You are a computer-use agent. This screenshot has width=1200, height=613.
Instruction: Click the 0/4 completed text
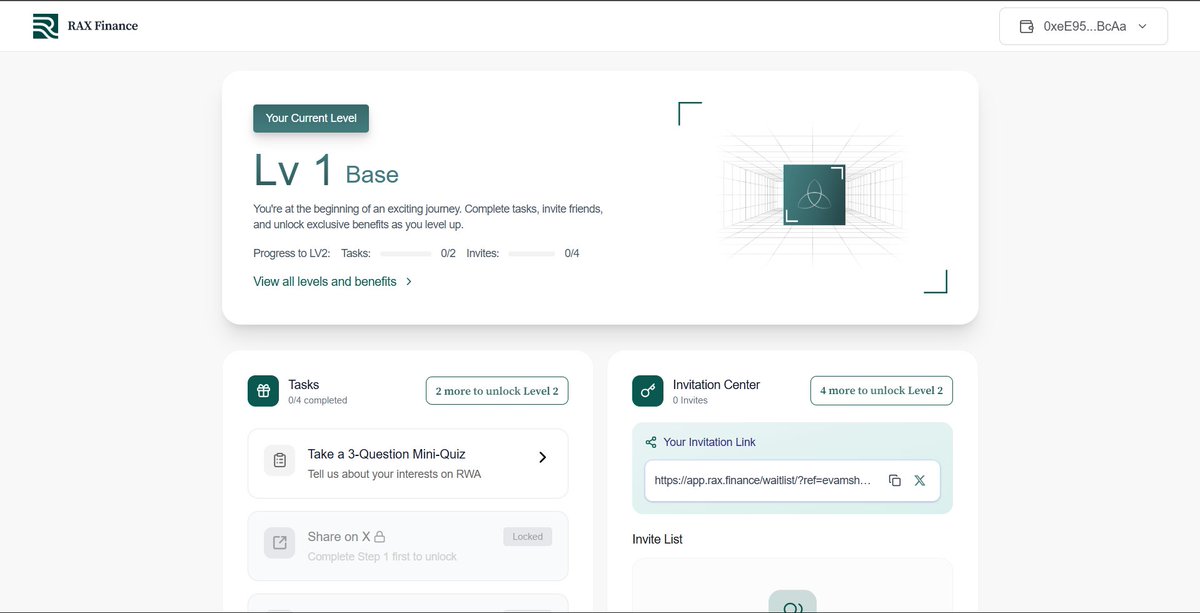point(318,400)
